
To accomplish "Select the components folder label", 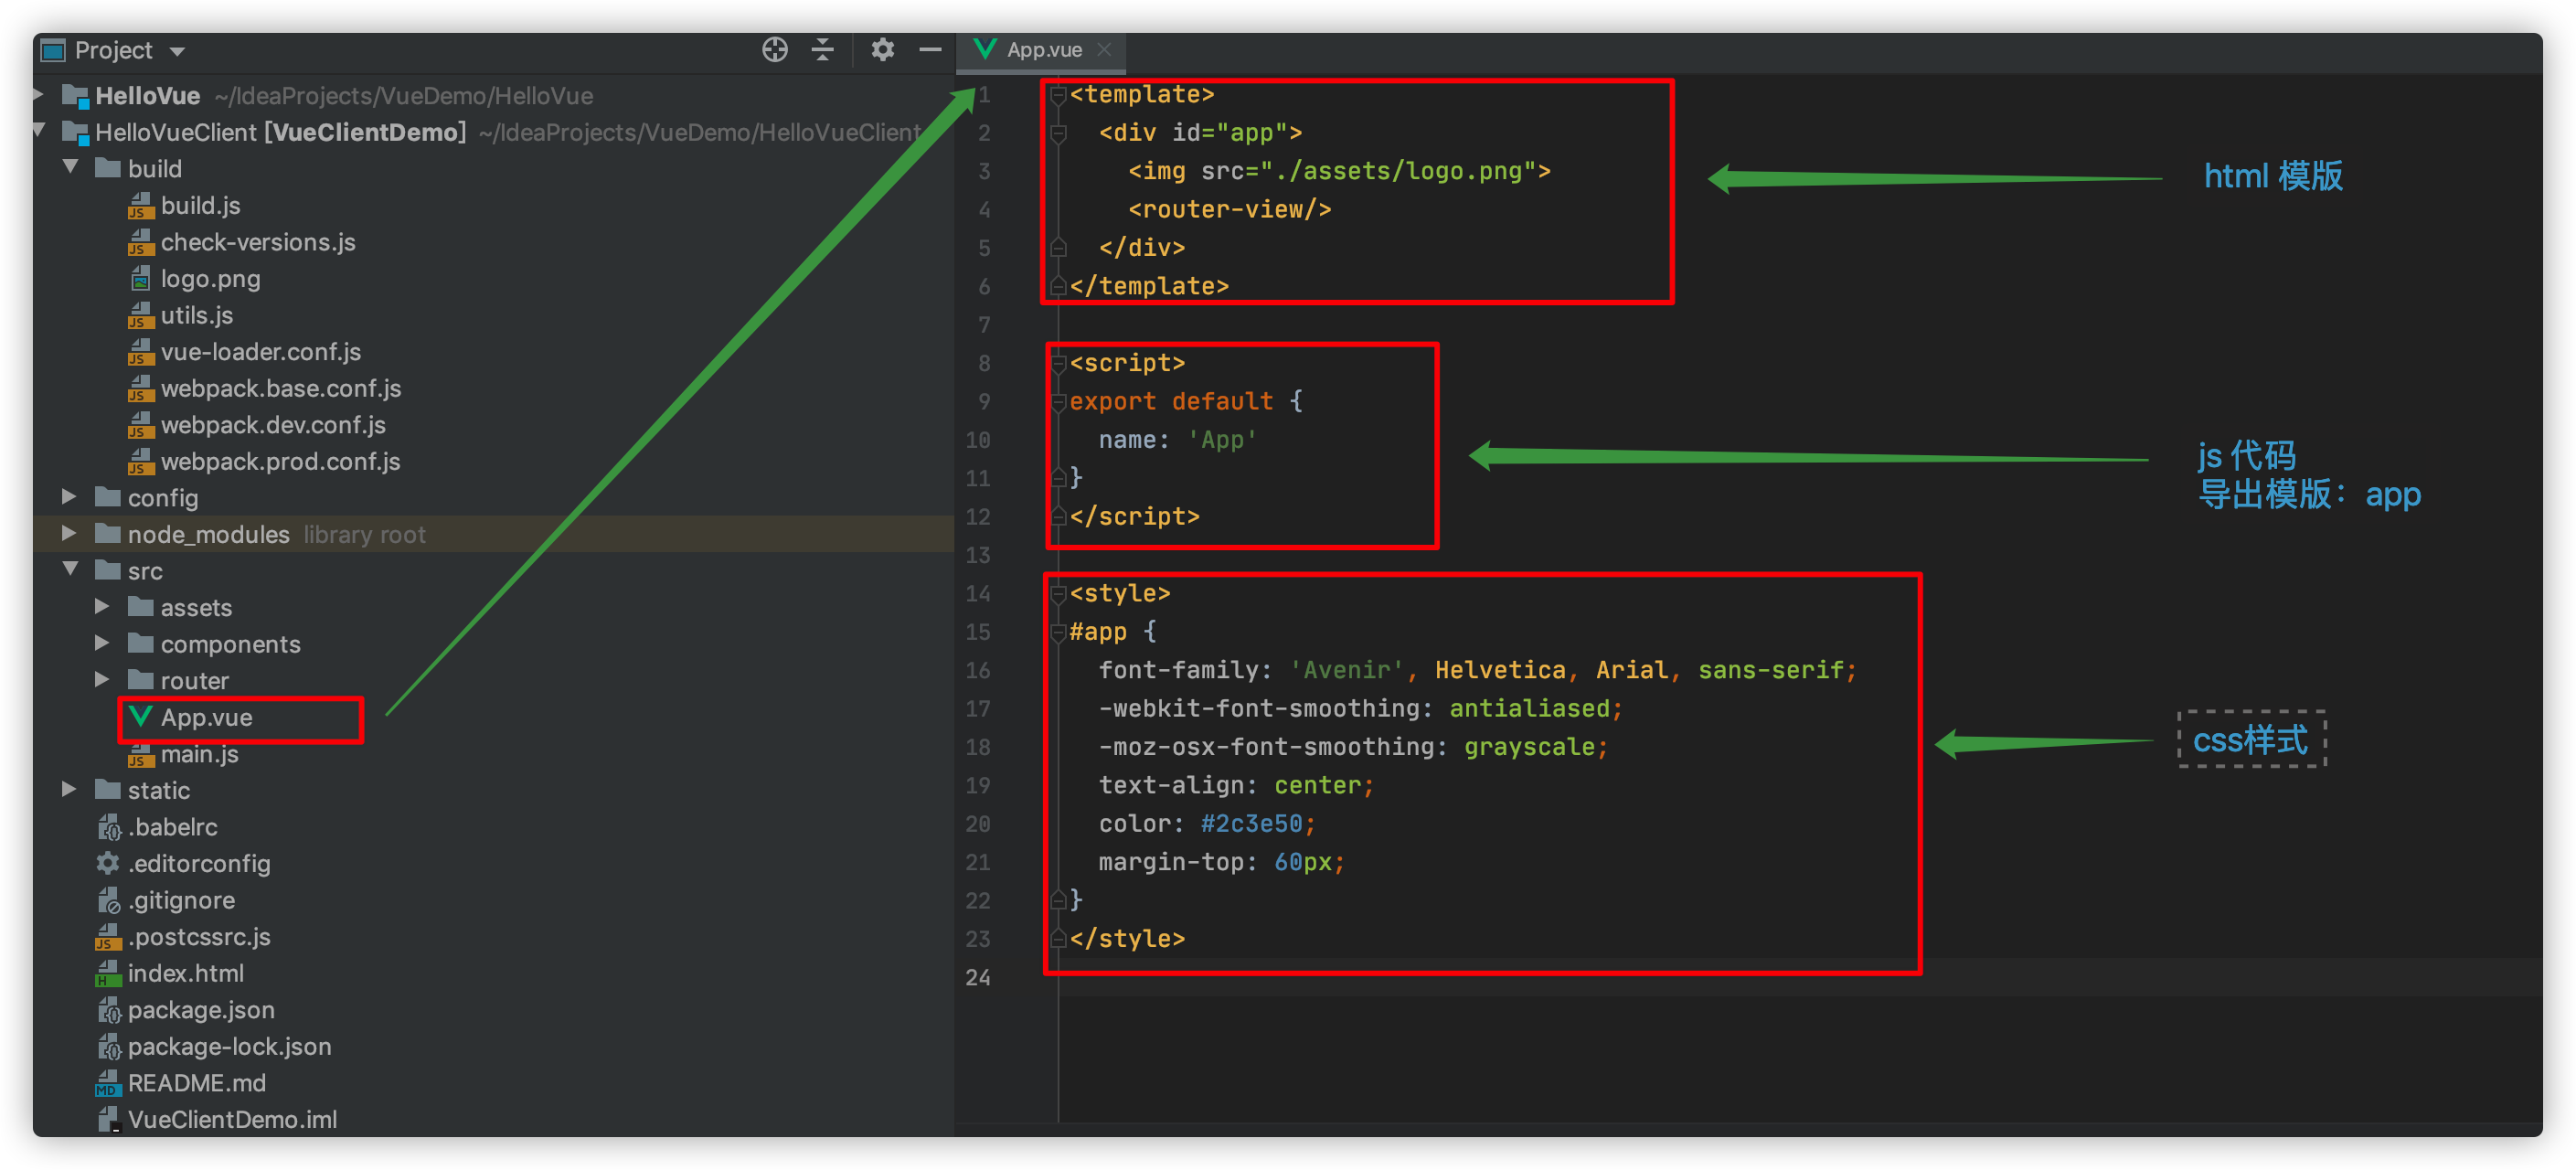I will 231,645.
